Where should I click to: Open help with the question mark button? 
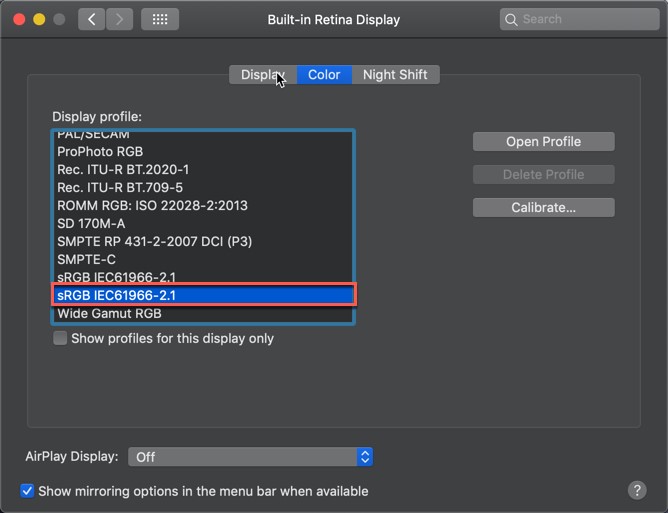[x=637, y=490]
